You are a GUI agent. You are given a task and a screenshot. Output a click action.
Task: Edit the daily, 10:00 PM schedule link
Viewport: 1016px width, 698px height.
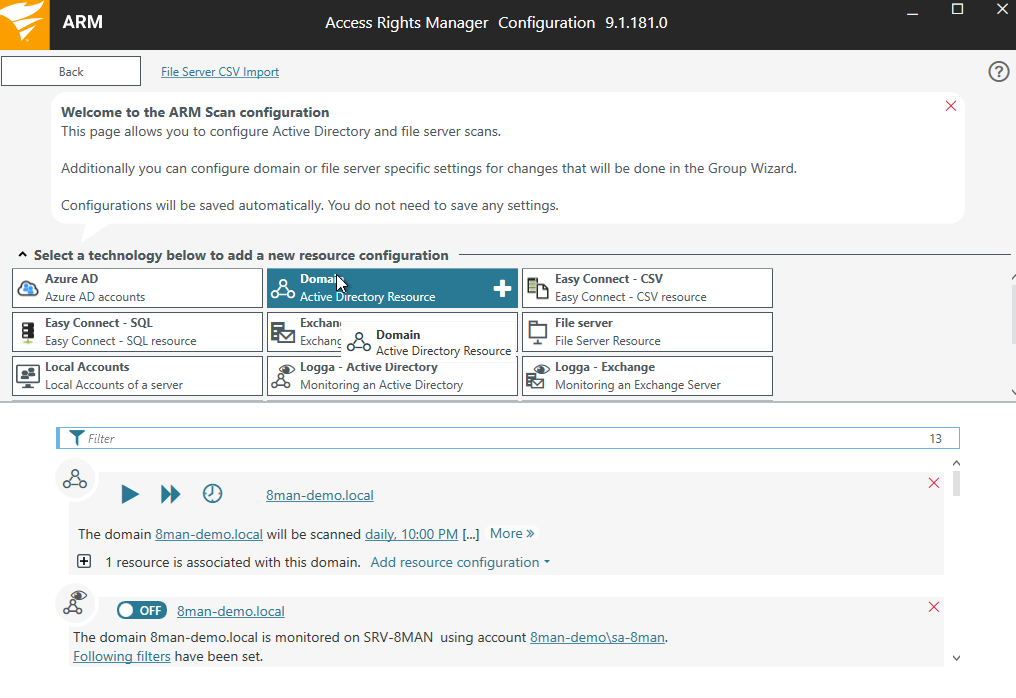point(411,535)
